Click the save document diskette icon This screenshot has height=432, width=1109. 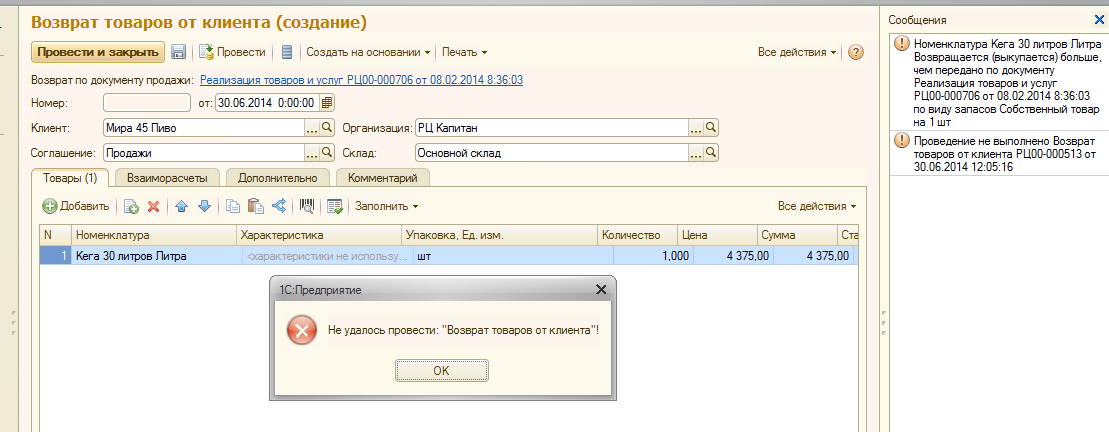point(179,52)
